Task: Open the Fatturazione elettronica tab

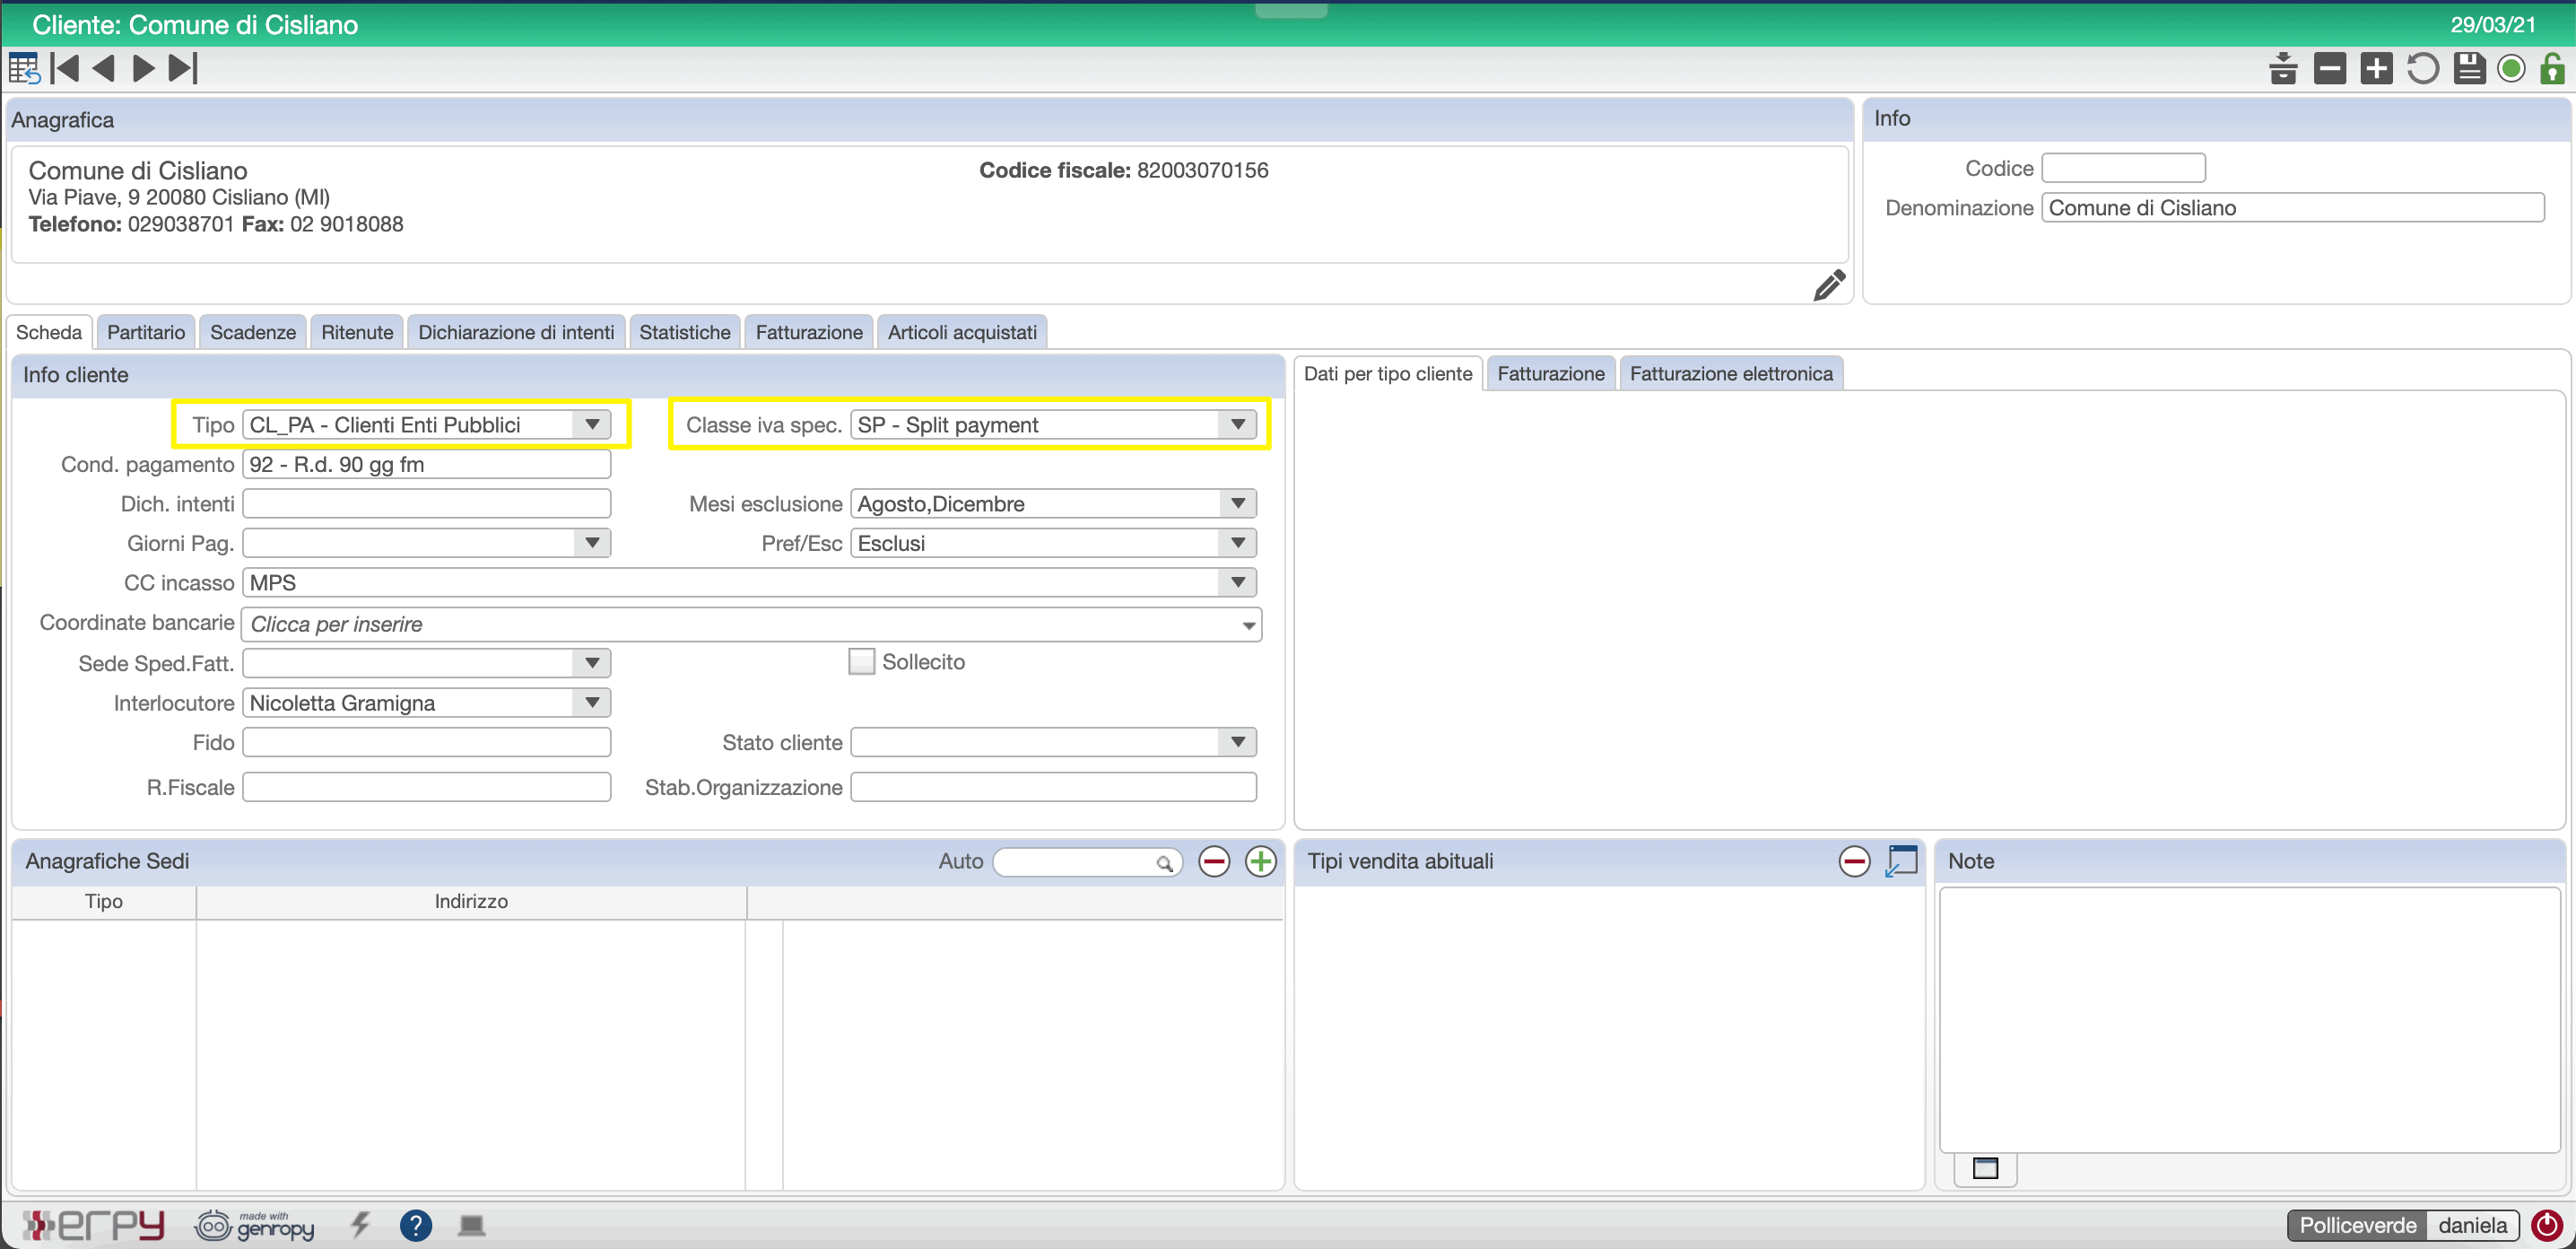Action: click(x=1731, y=374)
